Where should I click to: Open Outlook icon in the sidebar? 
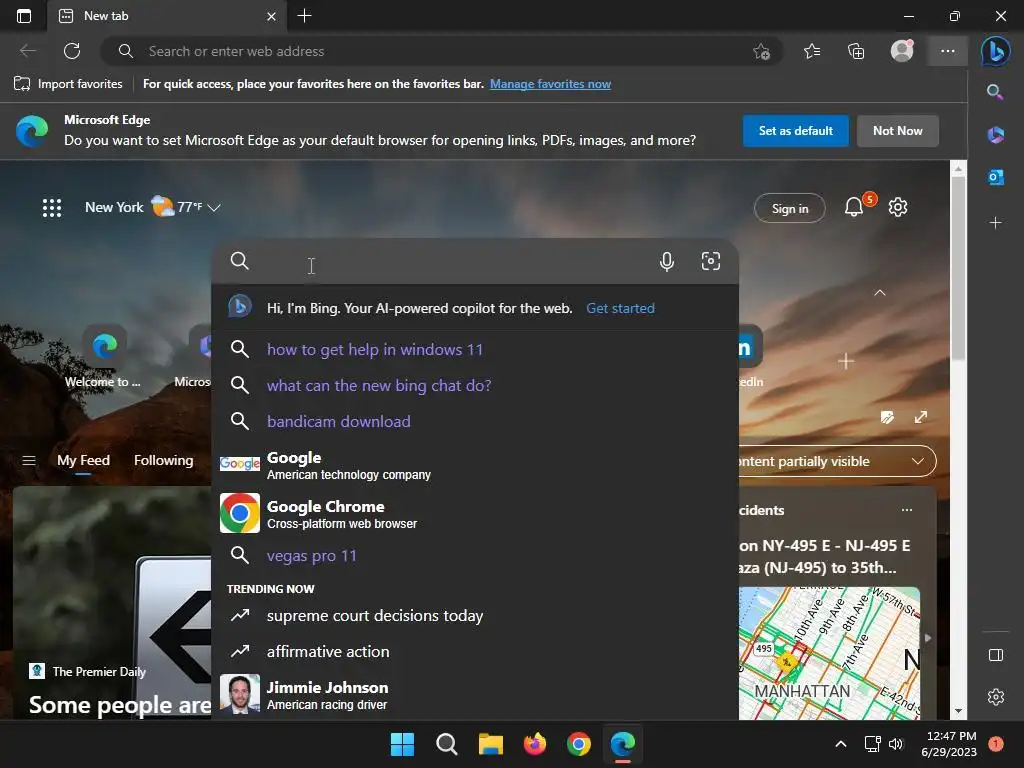[995, 177]
